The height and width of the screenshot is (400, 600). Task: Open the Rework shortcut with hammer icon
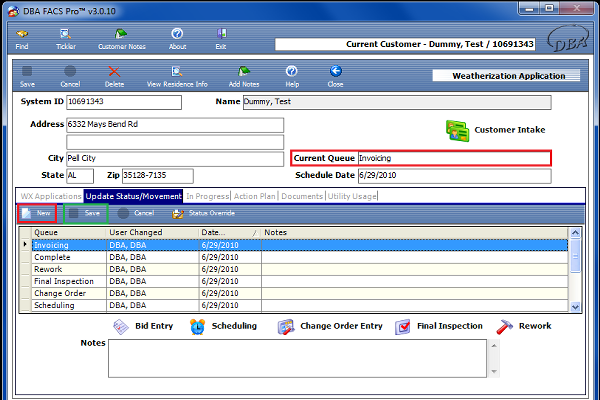[524, 327]
